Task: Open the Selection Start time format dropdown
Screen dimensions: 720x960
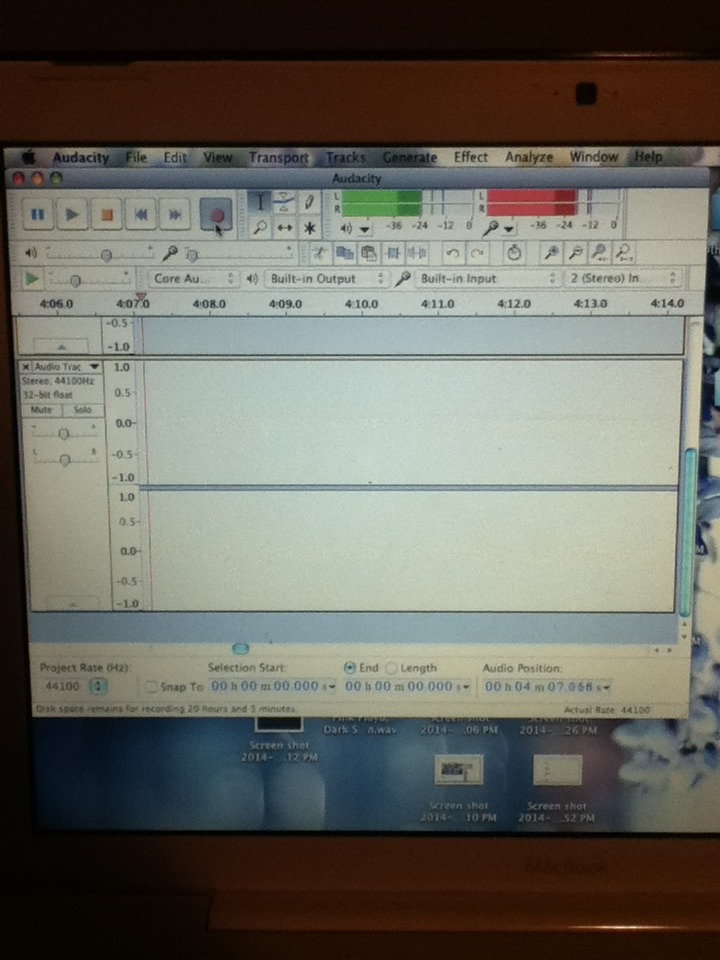Action: 332,687
